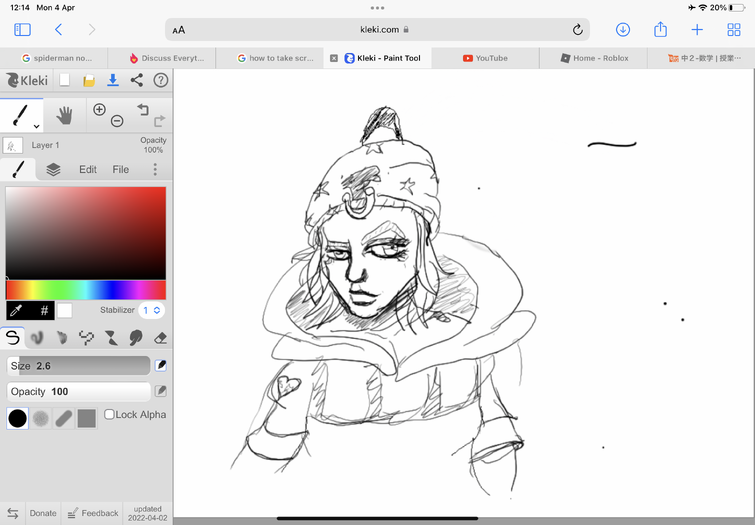The width and height of the screenshot is (755, 525).
Task: Select the pen brush type
Action: coord(13,338)
